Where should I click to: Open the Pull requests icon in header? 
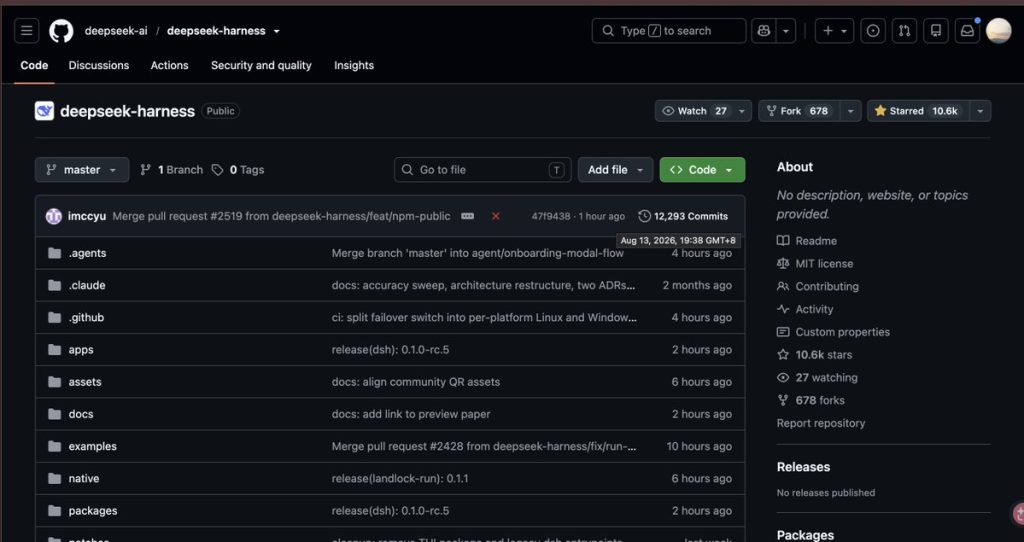(x=904, y=31)
